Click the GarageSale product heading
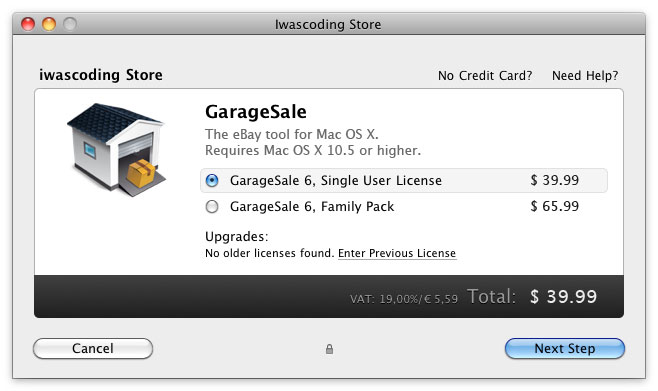Screen dimensions: 658x391 (256, 112)
